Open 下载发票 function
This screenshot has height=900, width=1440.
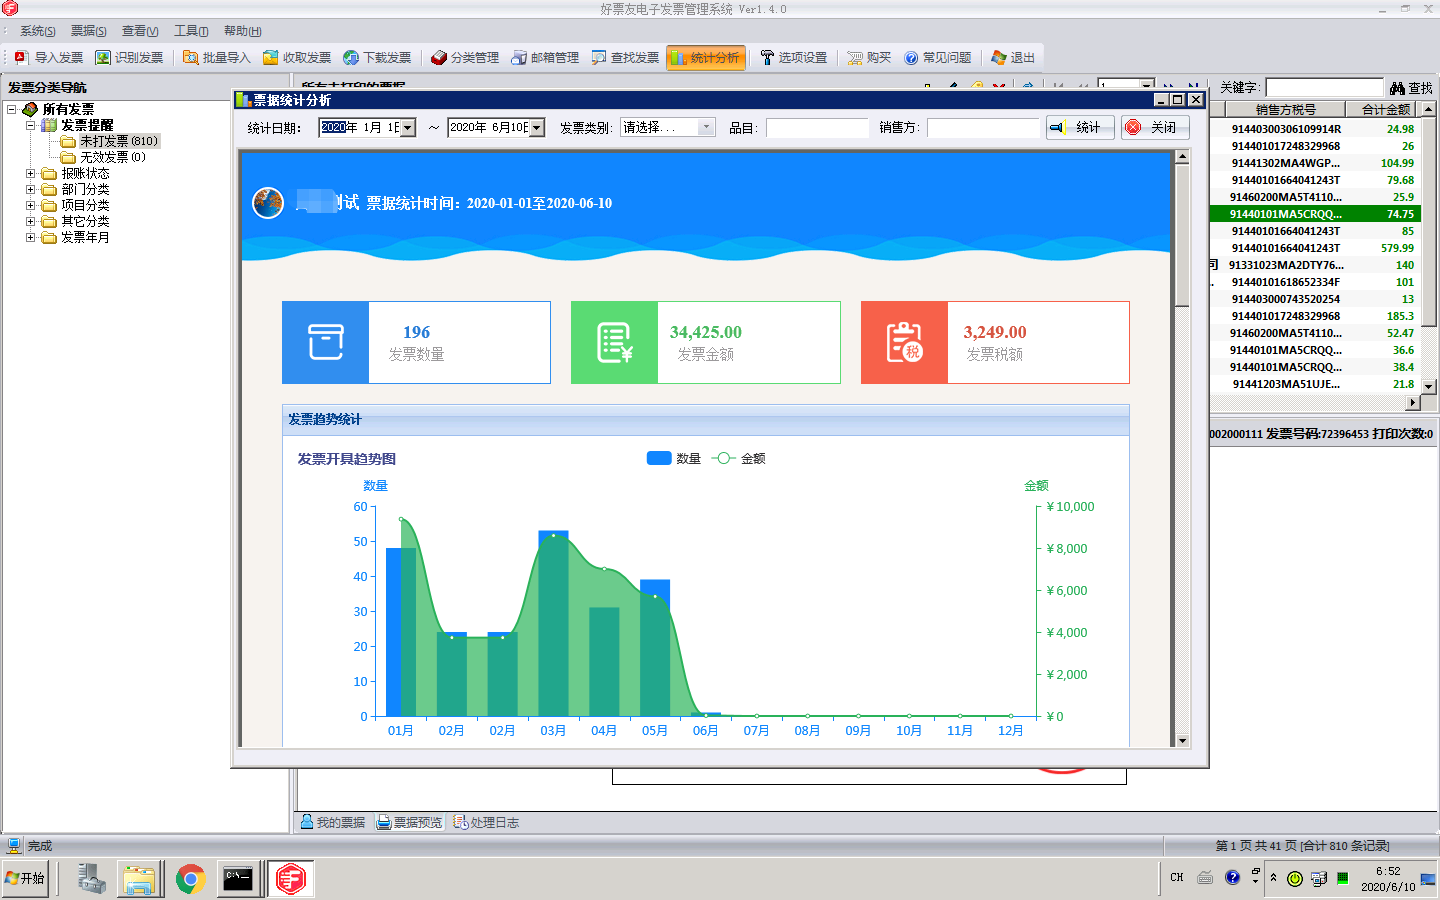pyautogui.click(x=377, y=57)
